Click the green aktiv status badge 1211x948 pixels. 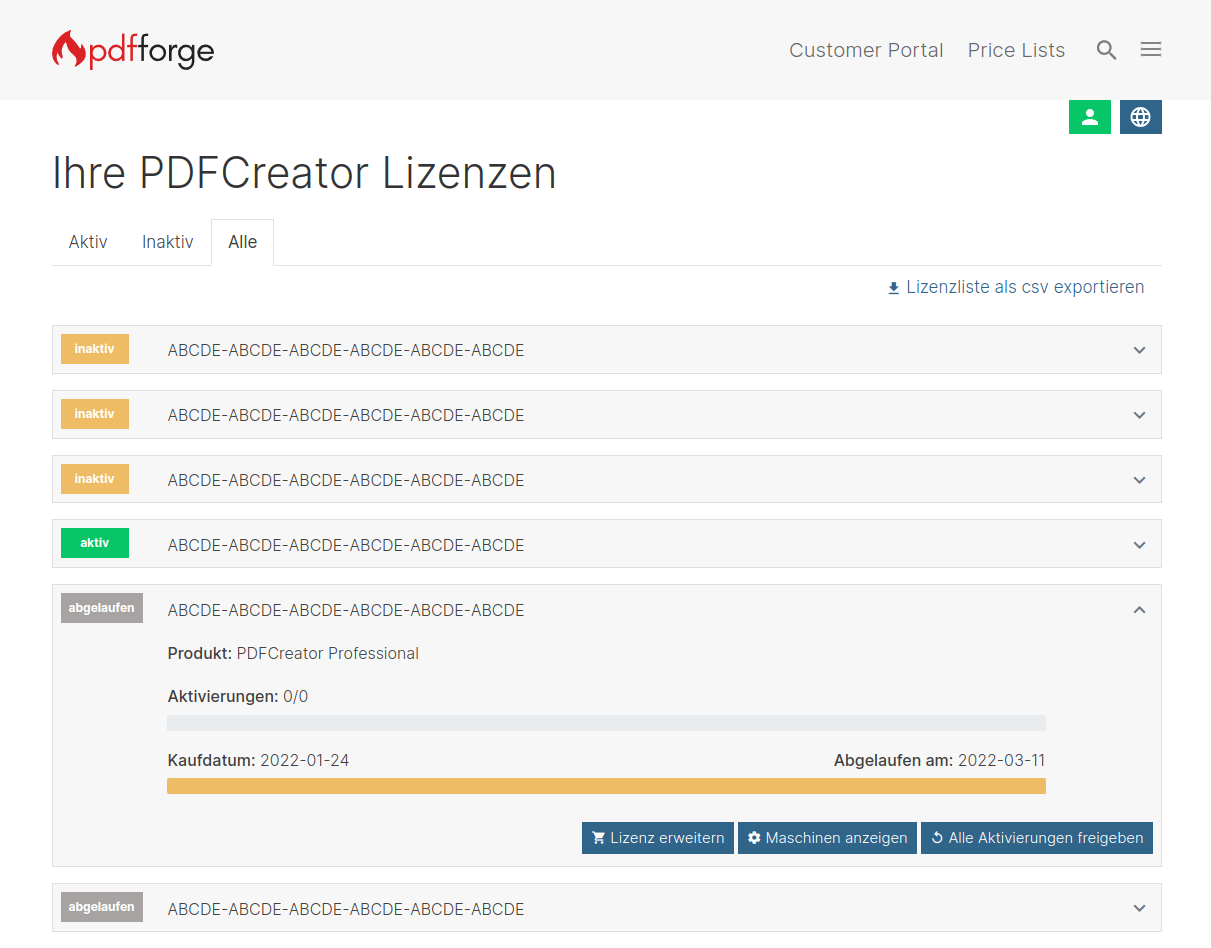pyautogui.click(x=95, y=543)
